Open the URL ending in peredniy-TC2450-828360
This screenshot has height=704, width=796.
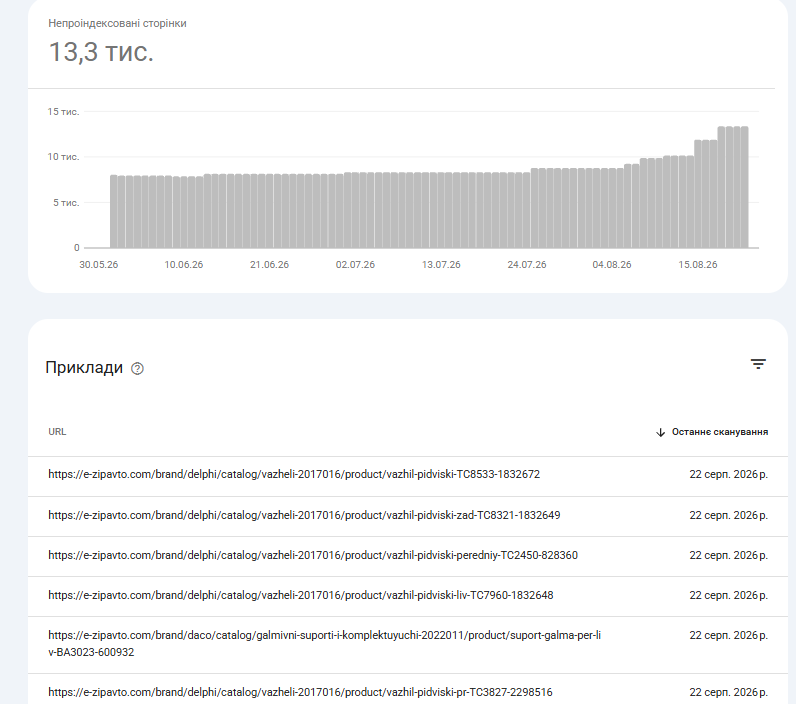point(313,555)
